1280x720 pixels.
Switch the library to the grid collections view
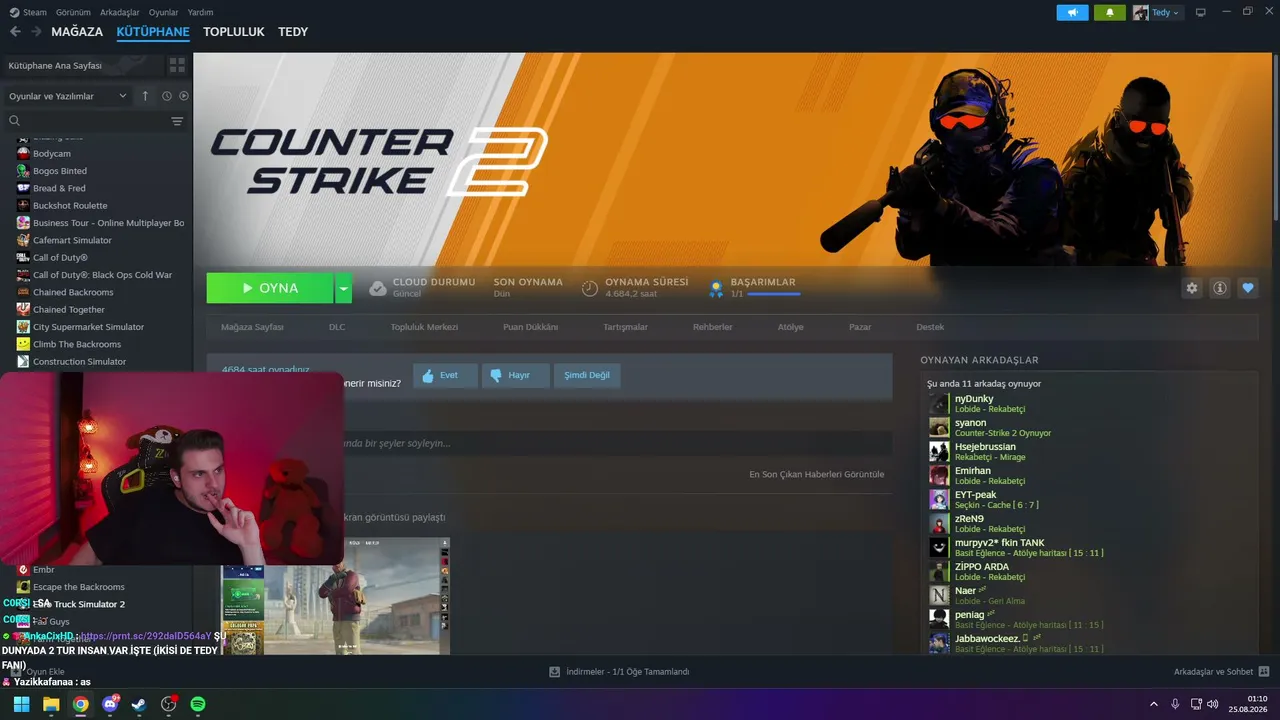click(x=177, y=65)
